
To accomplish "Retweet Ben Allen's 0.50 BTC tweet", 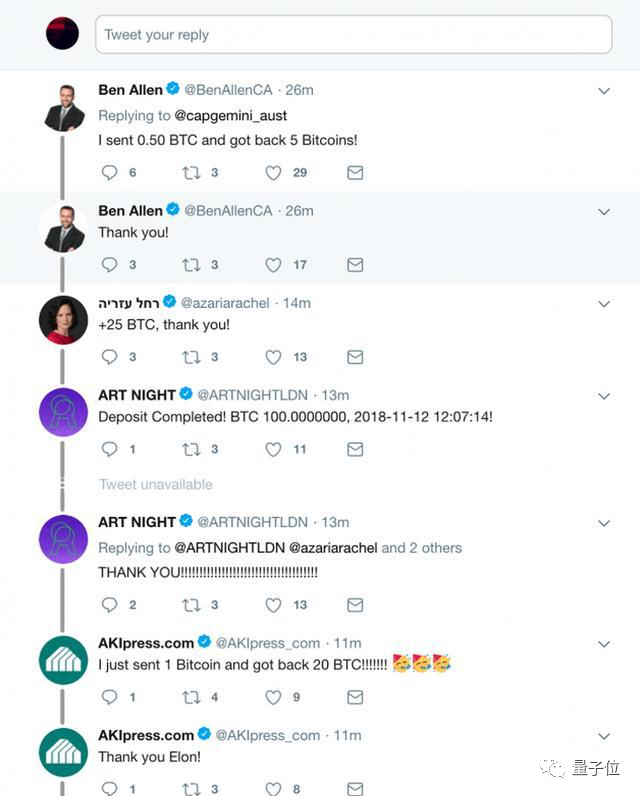I will pyautogui.click(x=191, y=173).
